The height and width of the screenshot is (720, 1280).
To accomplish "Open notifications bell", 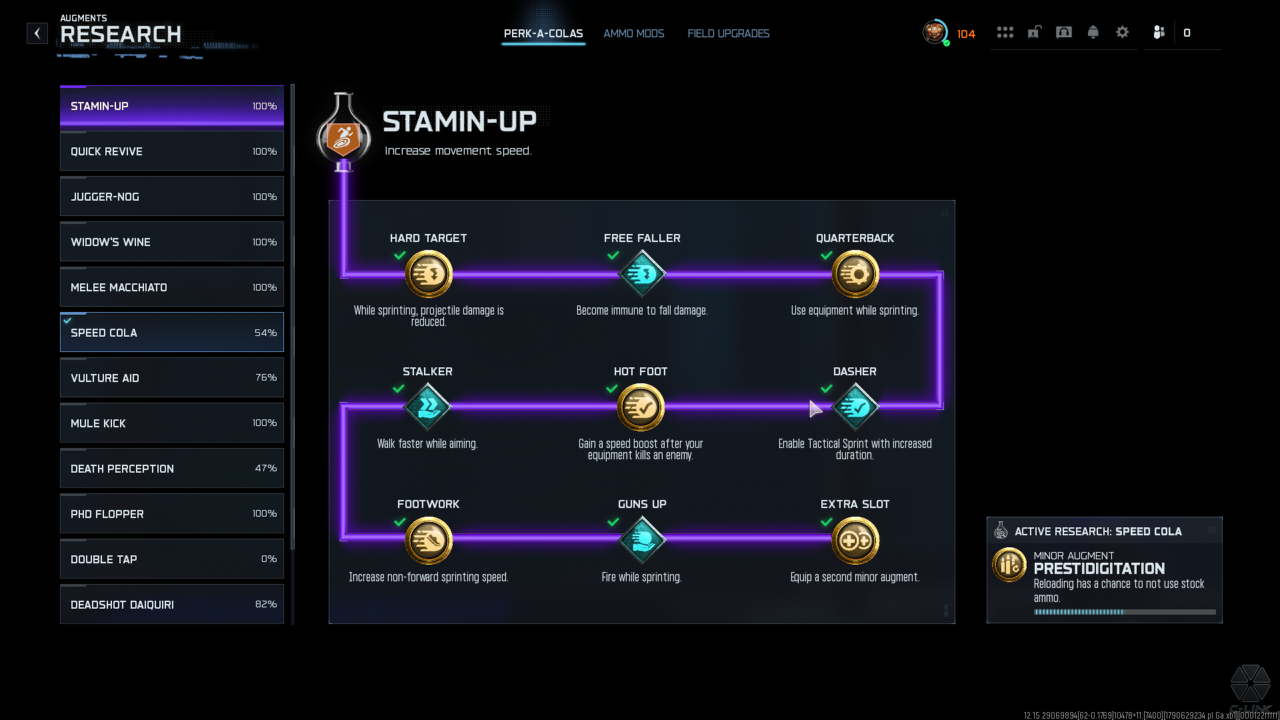I will click(1093, 33).
